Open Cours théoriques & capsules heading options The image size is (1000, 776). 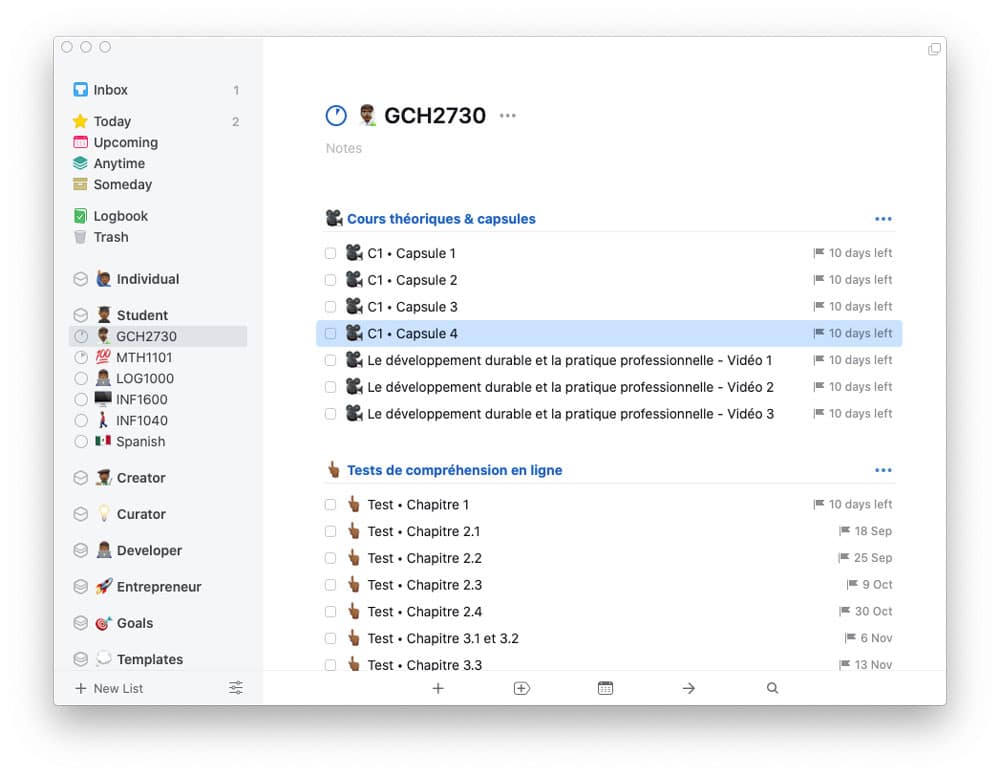click(883, 219)
